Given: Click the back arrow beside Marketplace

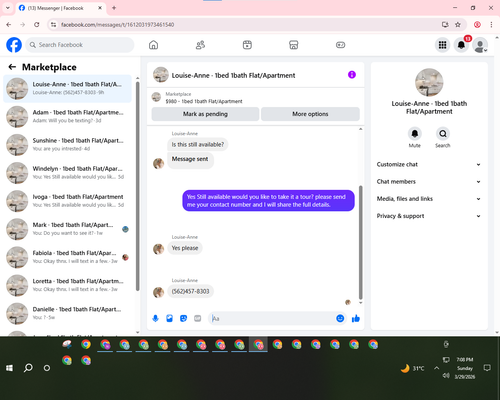Looking at the screenshot, I should (x=12, y=67).
